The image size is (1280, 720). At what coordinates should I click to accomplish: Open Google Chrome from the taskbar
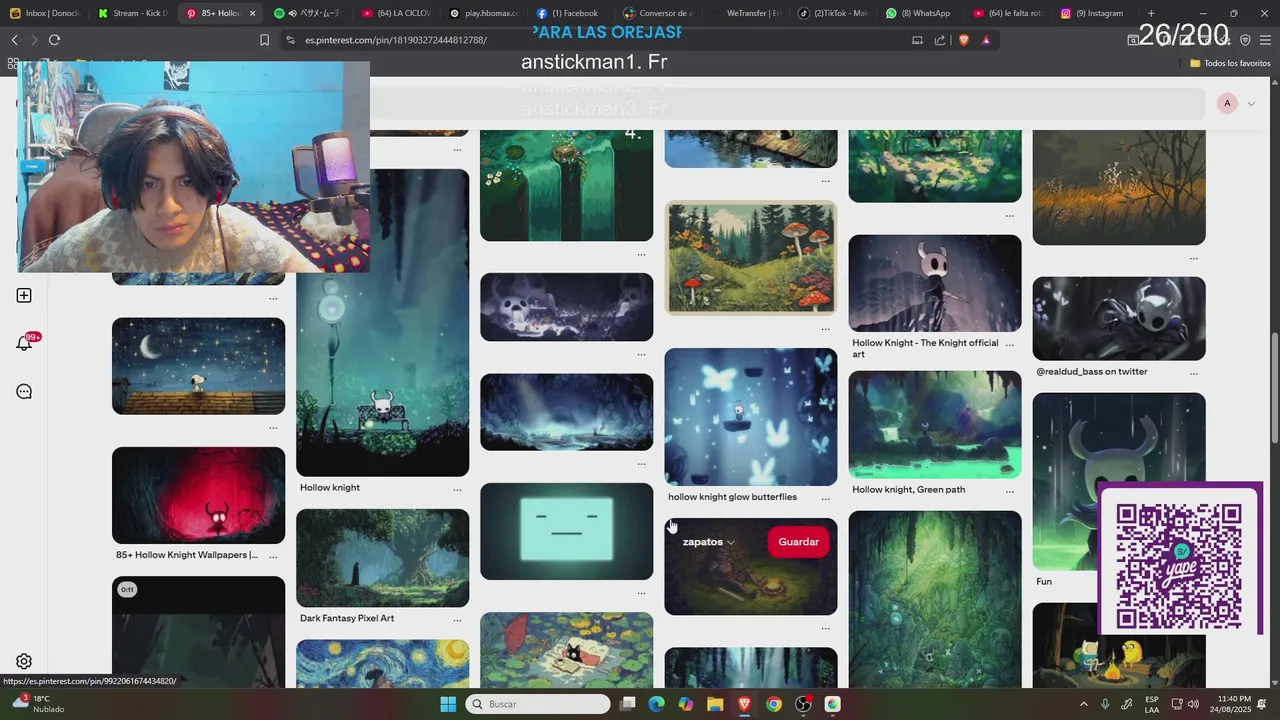(x=773, y=704)
